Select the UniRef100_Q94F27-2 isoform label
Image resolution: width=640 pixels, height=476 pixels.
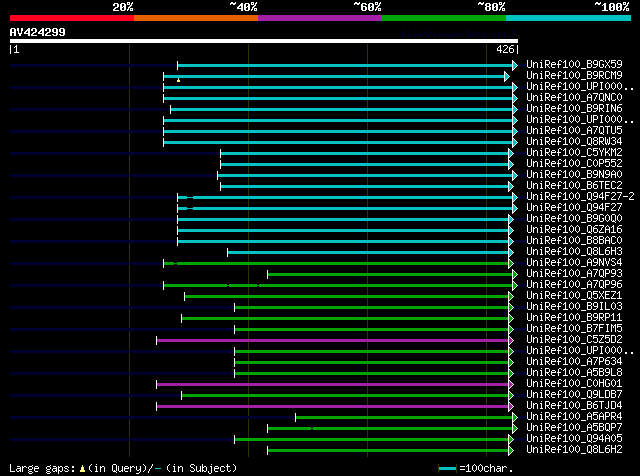tap(580, 196)
